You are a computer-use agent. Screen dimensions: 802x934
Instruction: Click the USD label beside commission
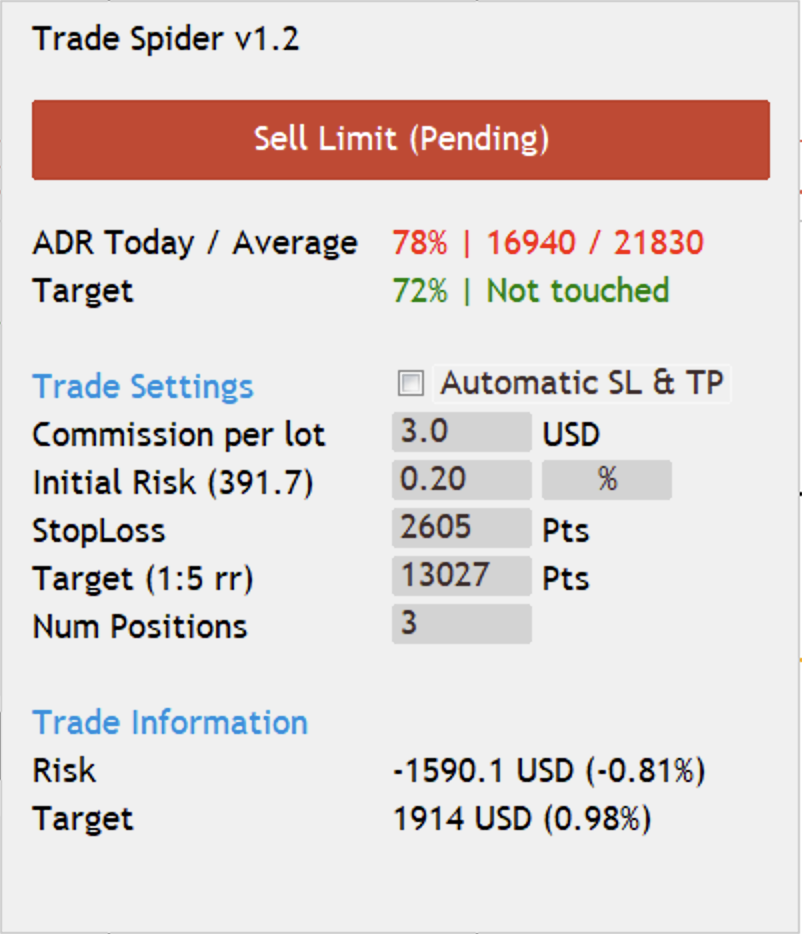[x=570, y=433]
